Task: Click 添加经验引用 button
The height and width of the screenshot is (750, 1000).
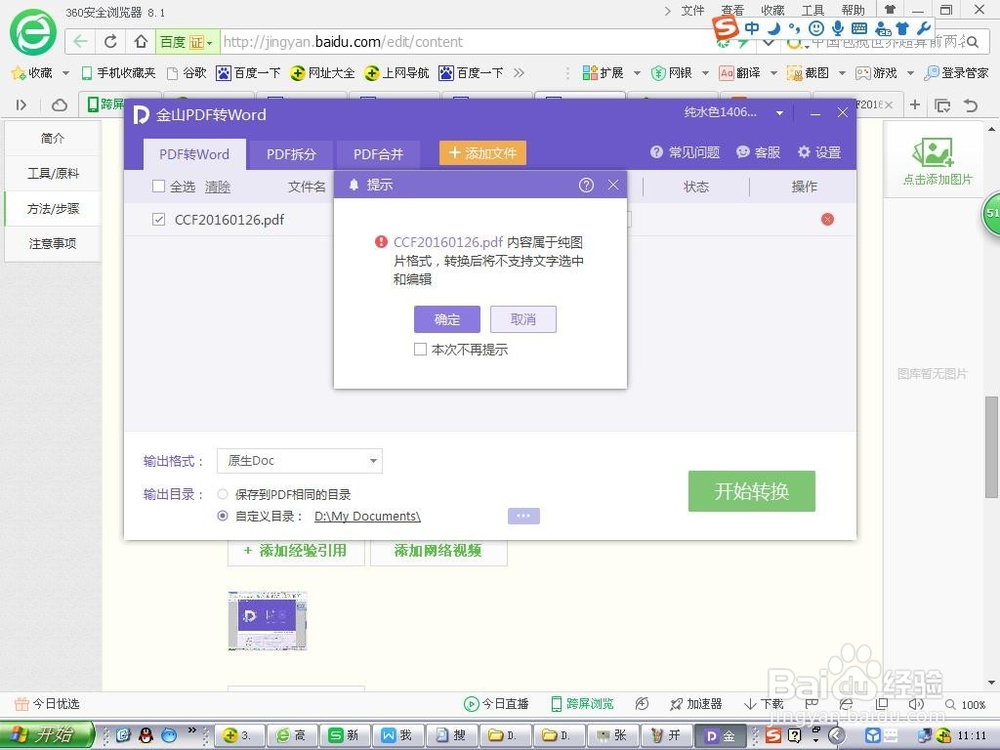Action: point(296,551)
